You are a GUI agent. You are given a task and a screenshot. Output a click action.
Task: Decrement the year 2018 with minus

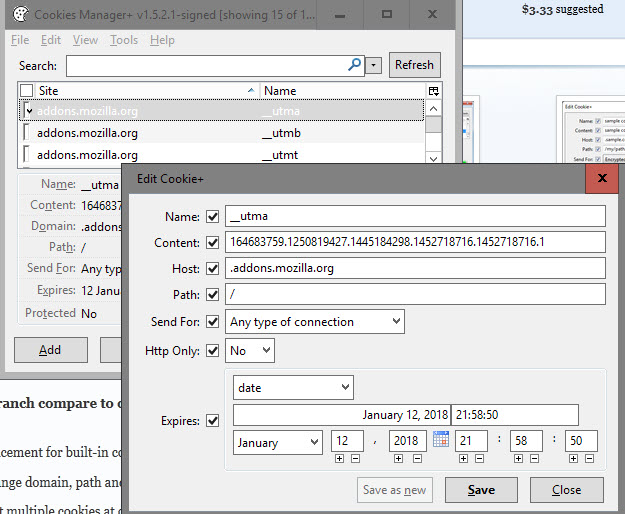pos(417,459)
